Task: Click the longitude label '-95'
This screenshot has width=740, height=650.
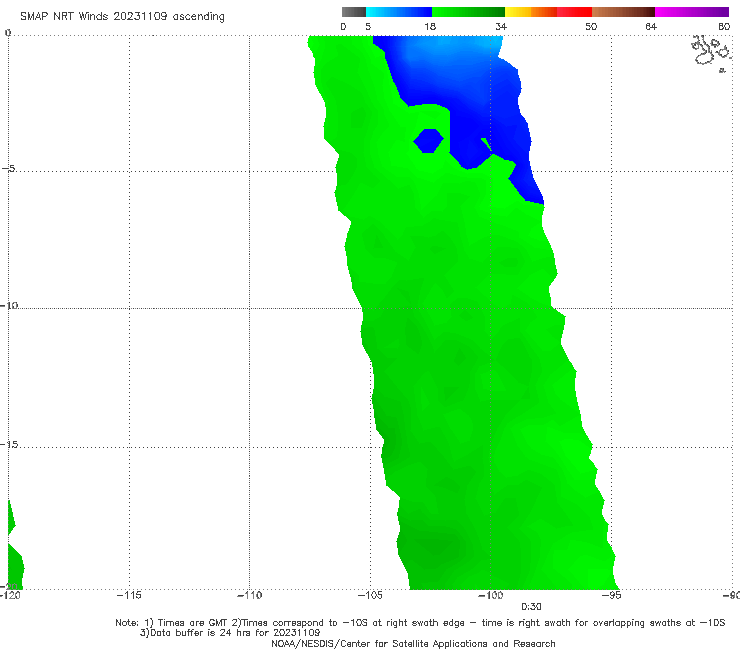Action: [612, 595]
